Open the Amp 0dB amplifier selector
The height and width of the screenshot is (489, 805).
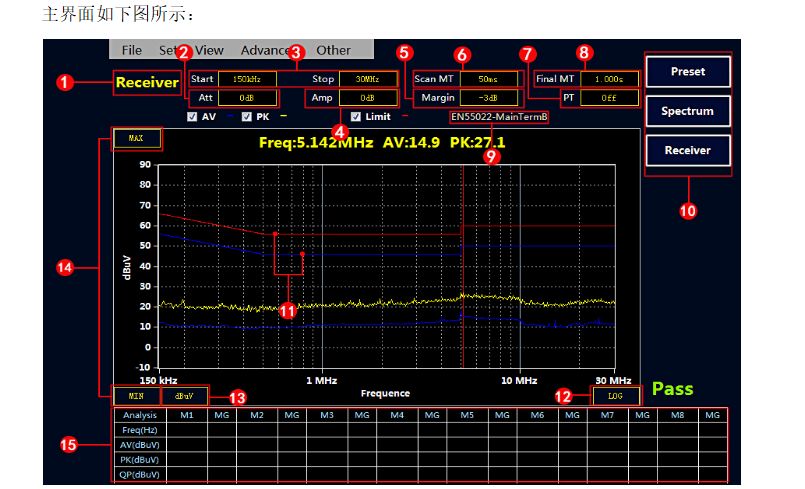tap(367, 98)
